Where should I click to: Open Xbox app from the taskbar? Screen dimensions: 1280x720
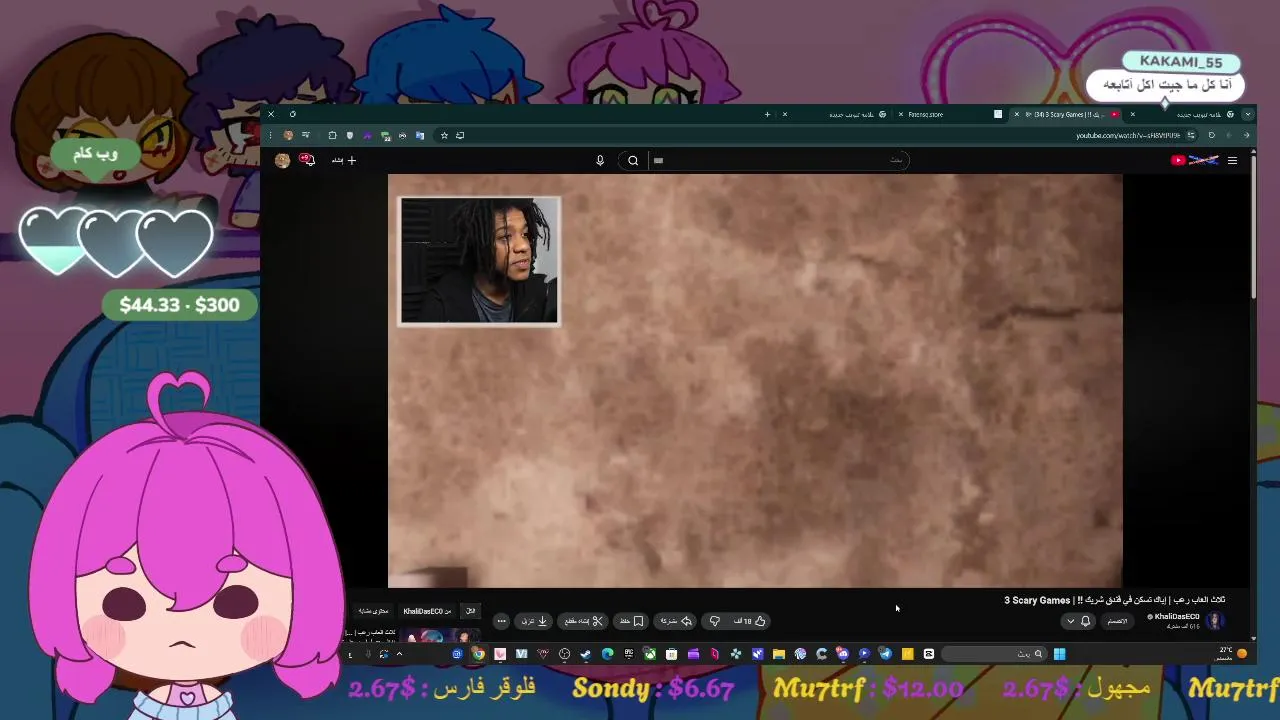(x=650, y=654)
